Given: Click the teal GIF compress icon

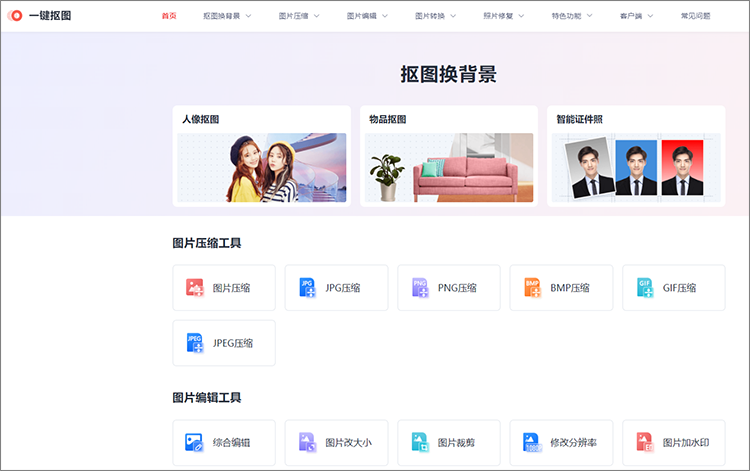Looking at the screenshot, I should pyautogui.click(x=645, y=288).
